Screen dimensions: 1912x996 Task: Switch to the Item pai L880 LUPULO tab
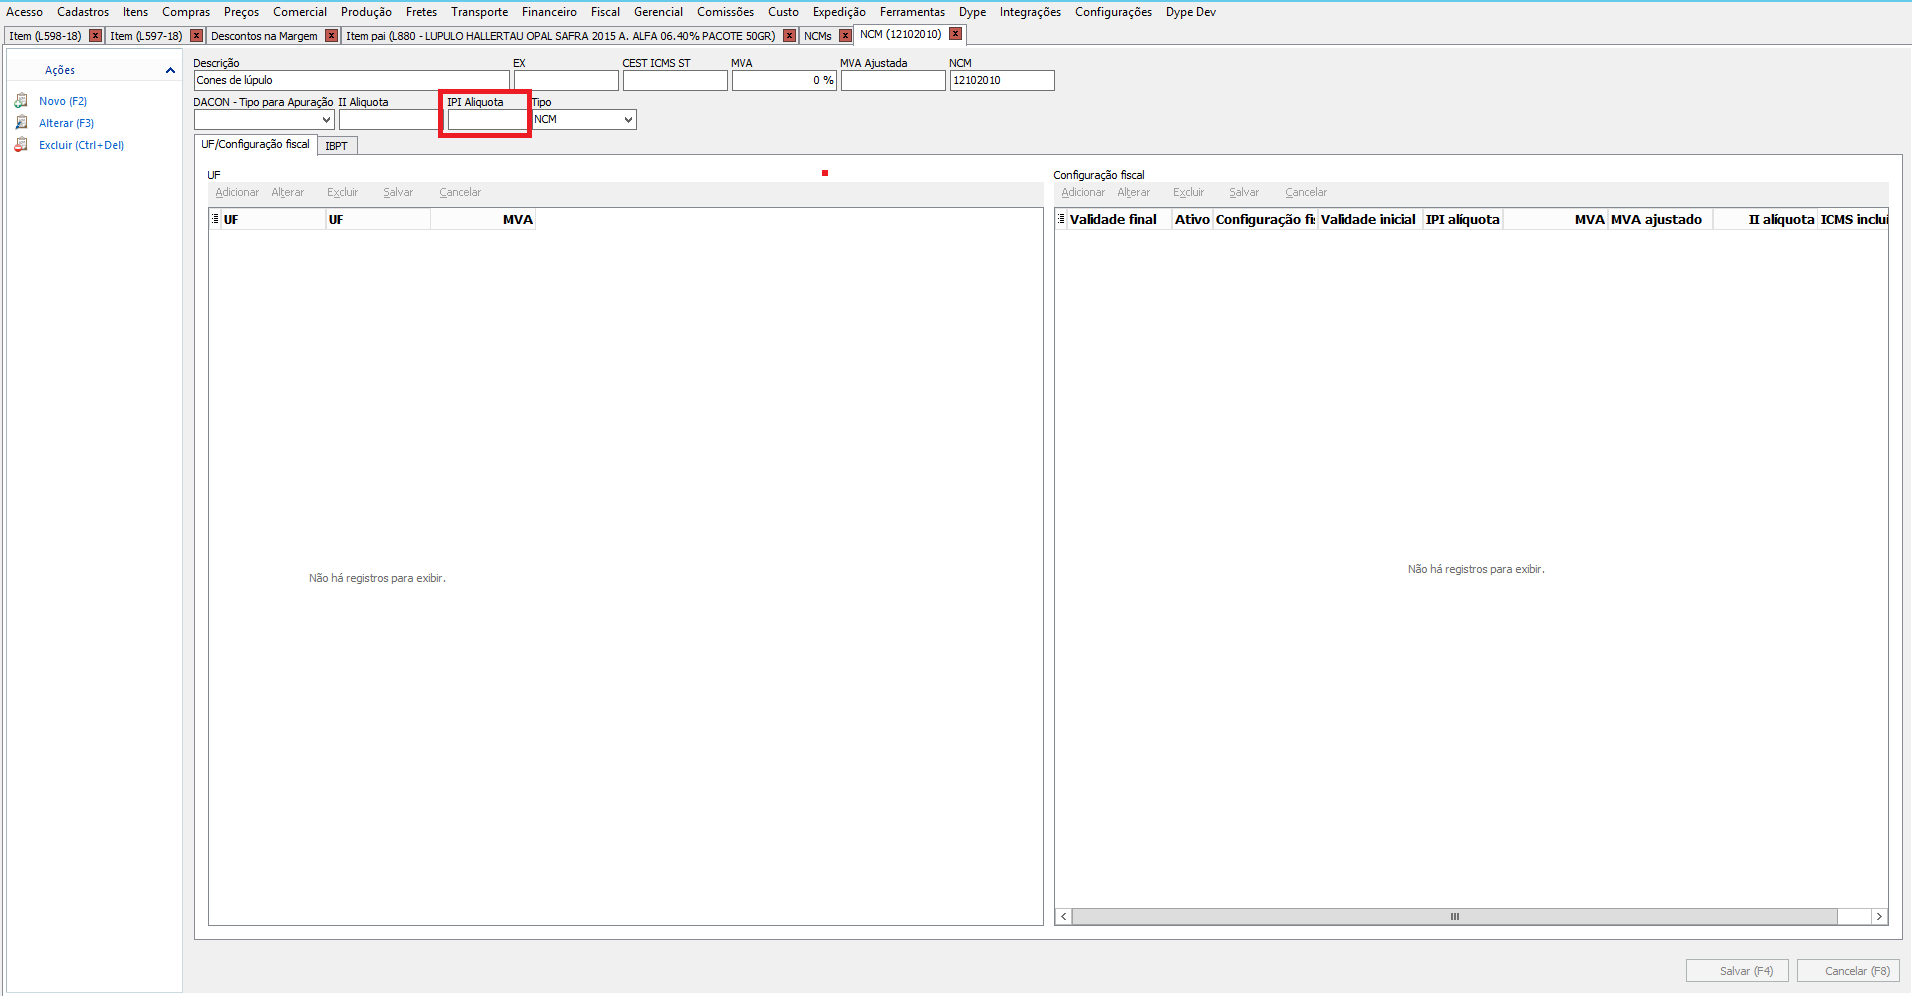(560, 36)
